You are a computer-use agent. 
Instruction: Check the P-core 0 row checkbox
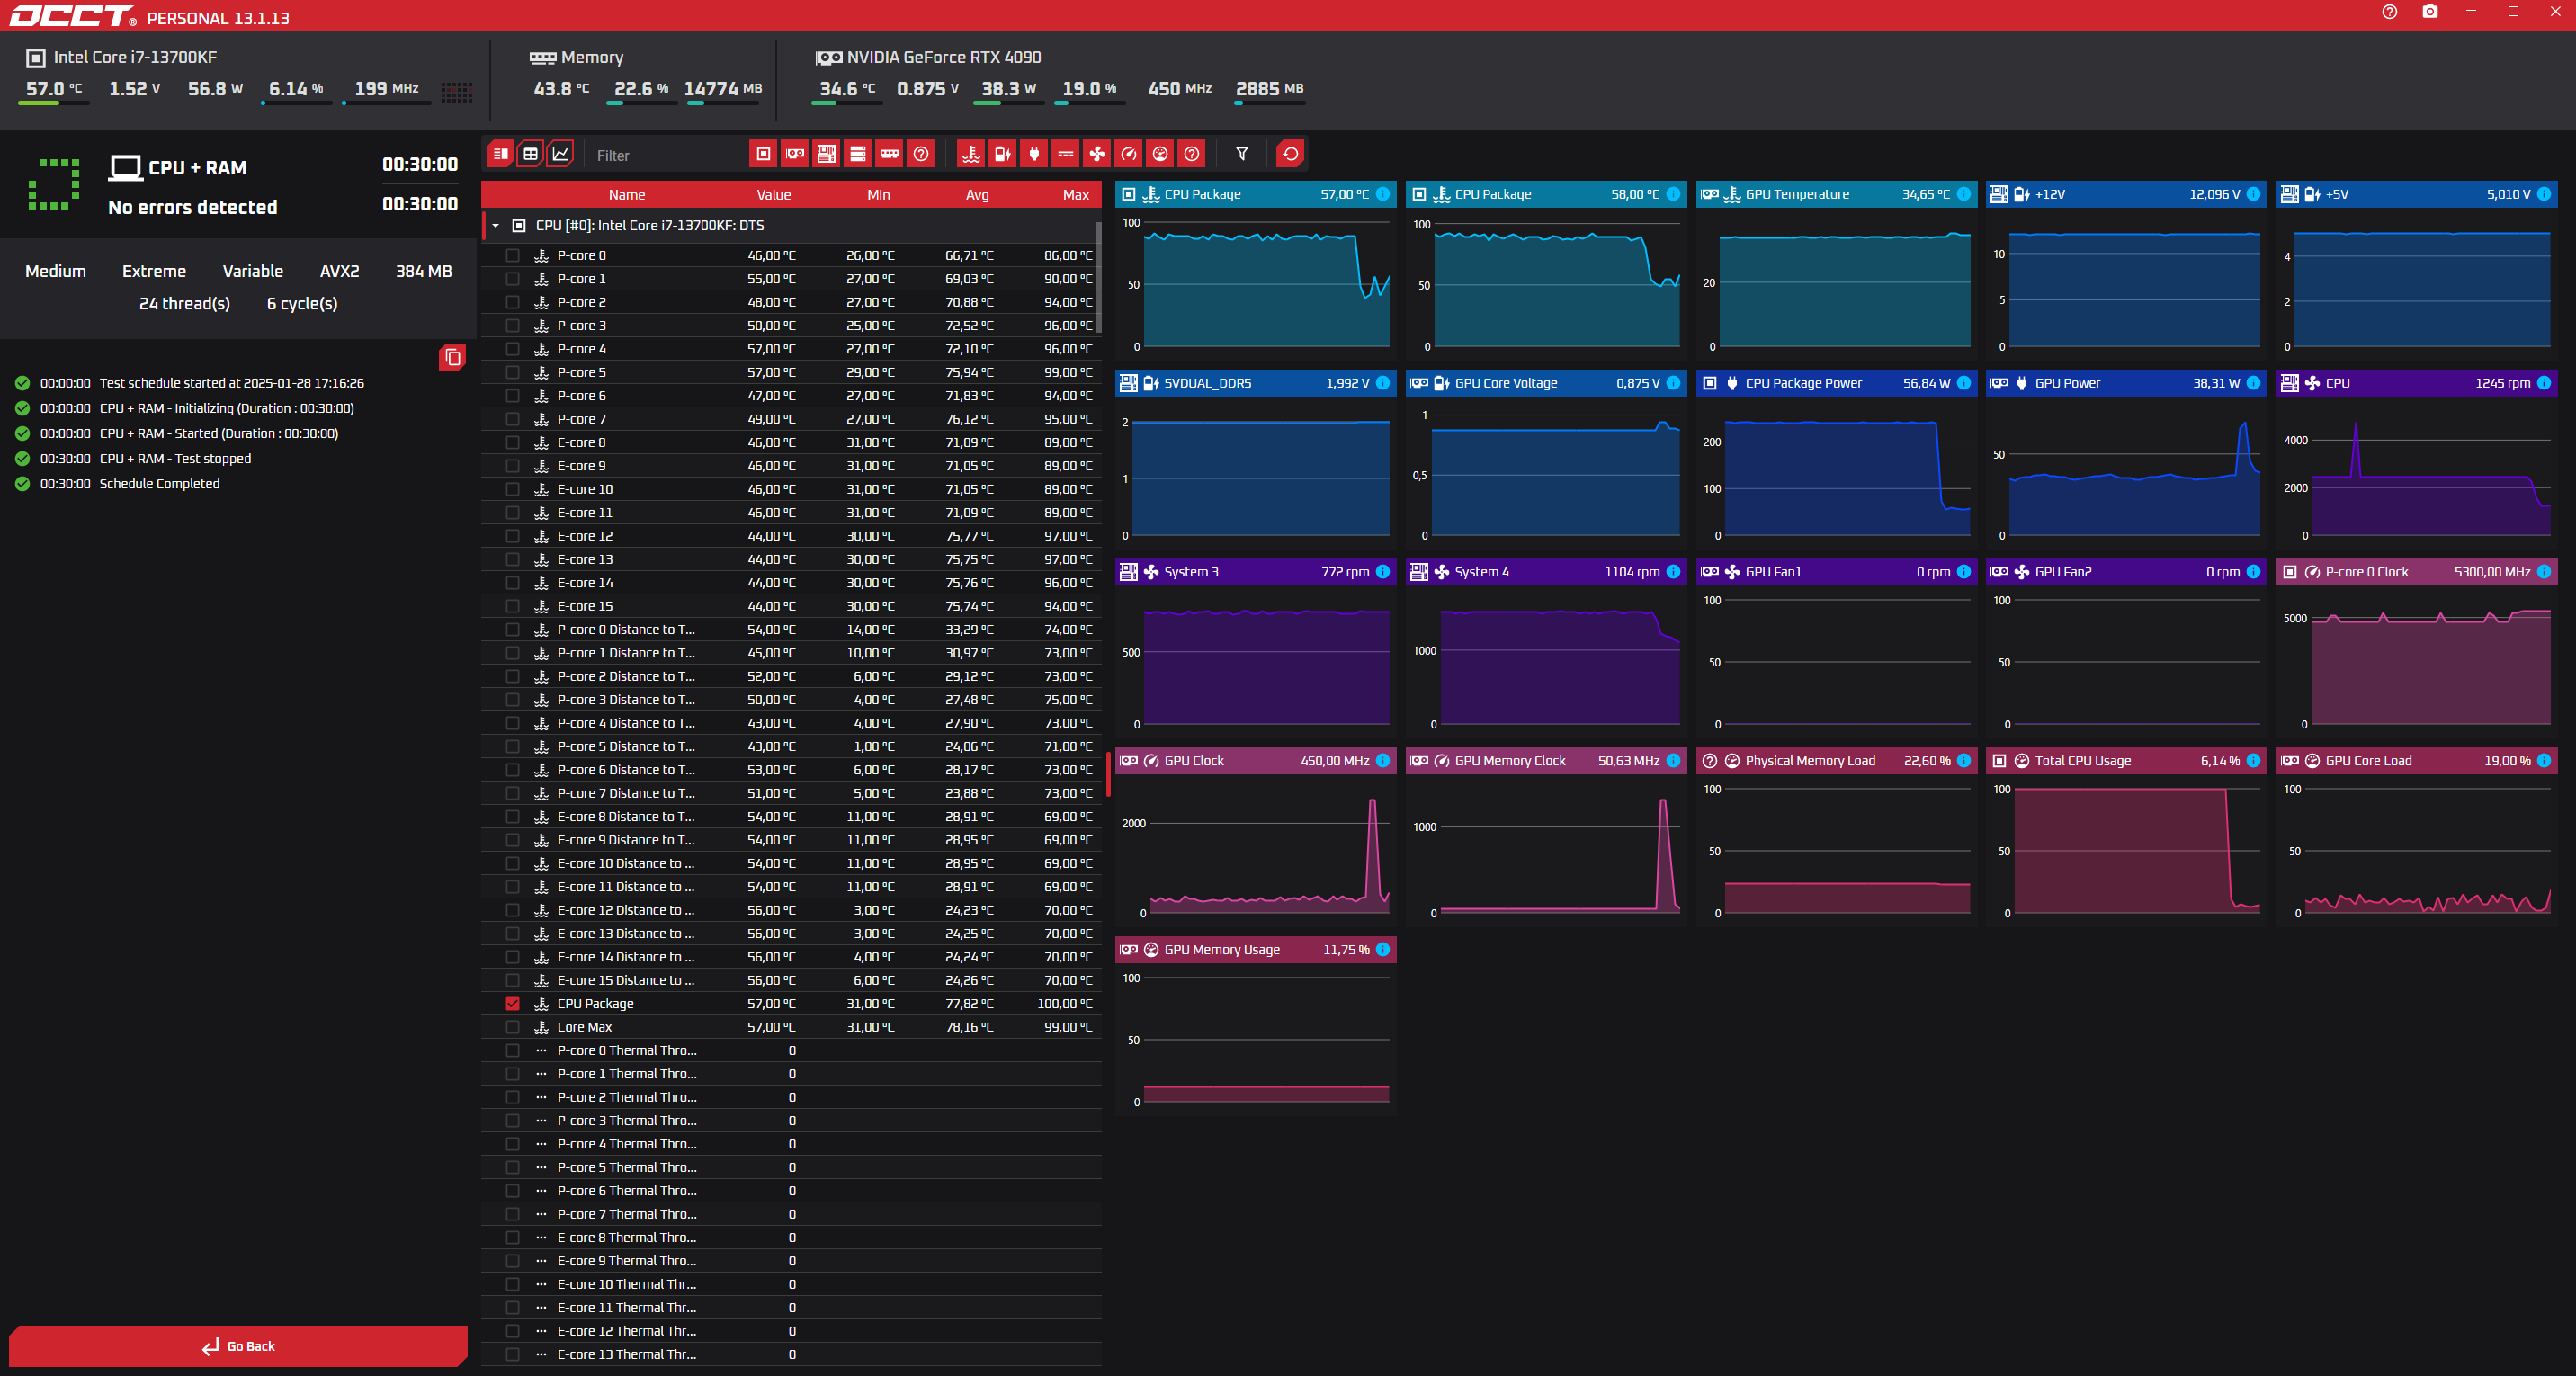coord(513,255)
